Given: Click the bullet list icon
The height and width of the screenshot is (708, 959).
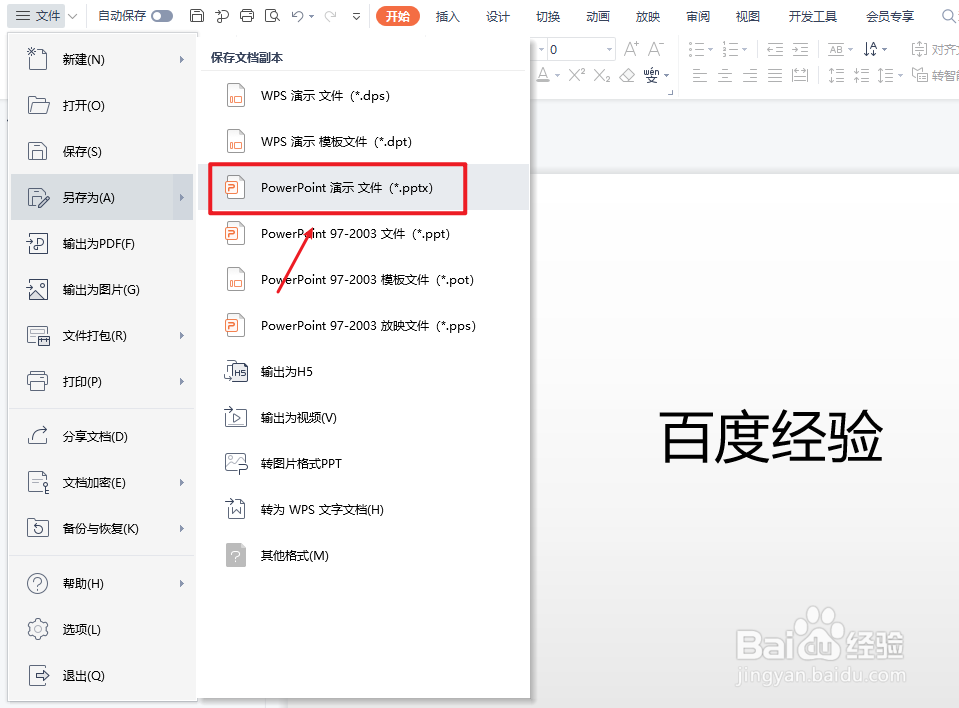Looking at the screenshot, I should [697, 49].
